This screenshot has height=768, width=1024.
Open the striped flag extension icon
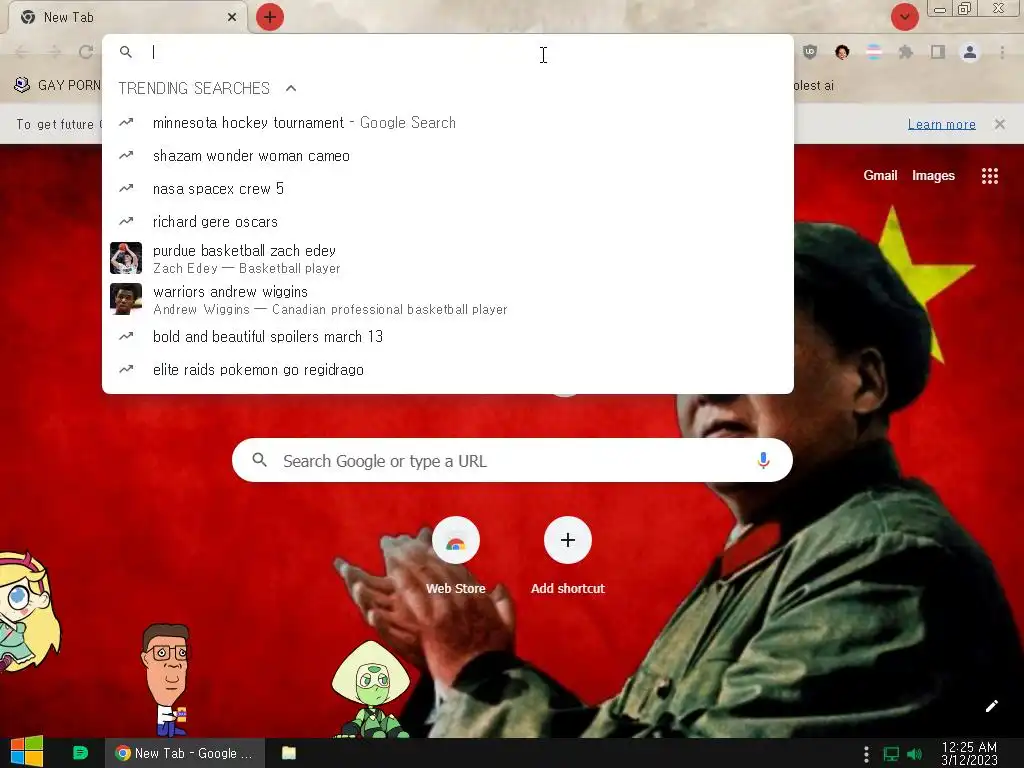(874, 52)
